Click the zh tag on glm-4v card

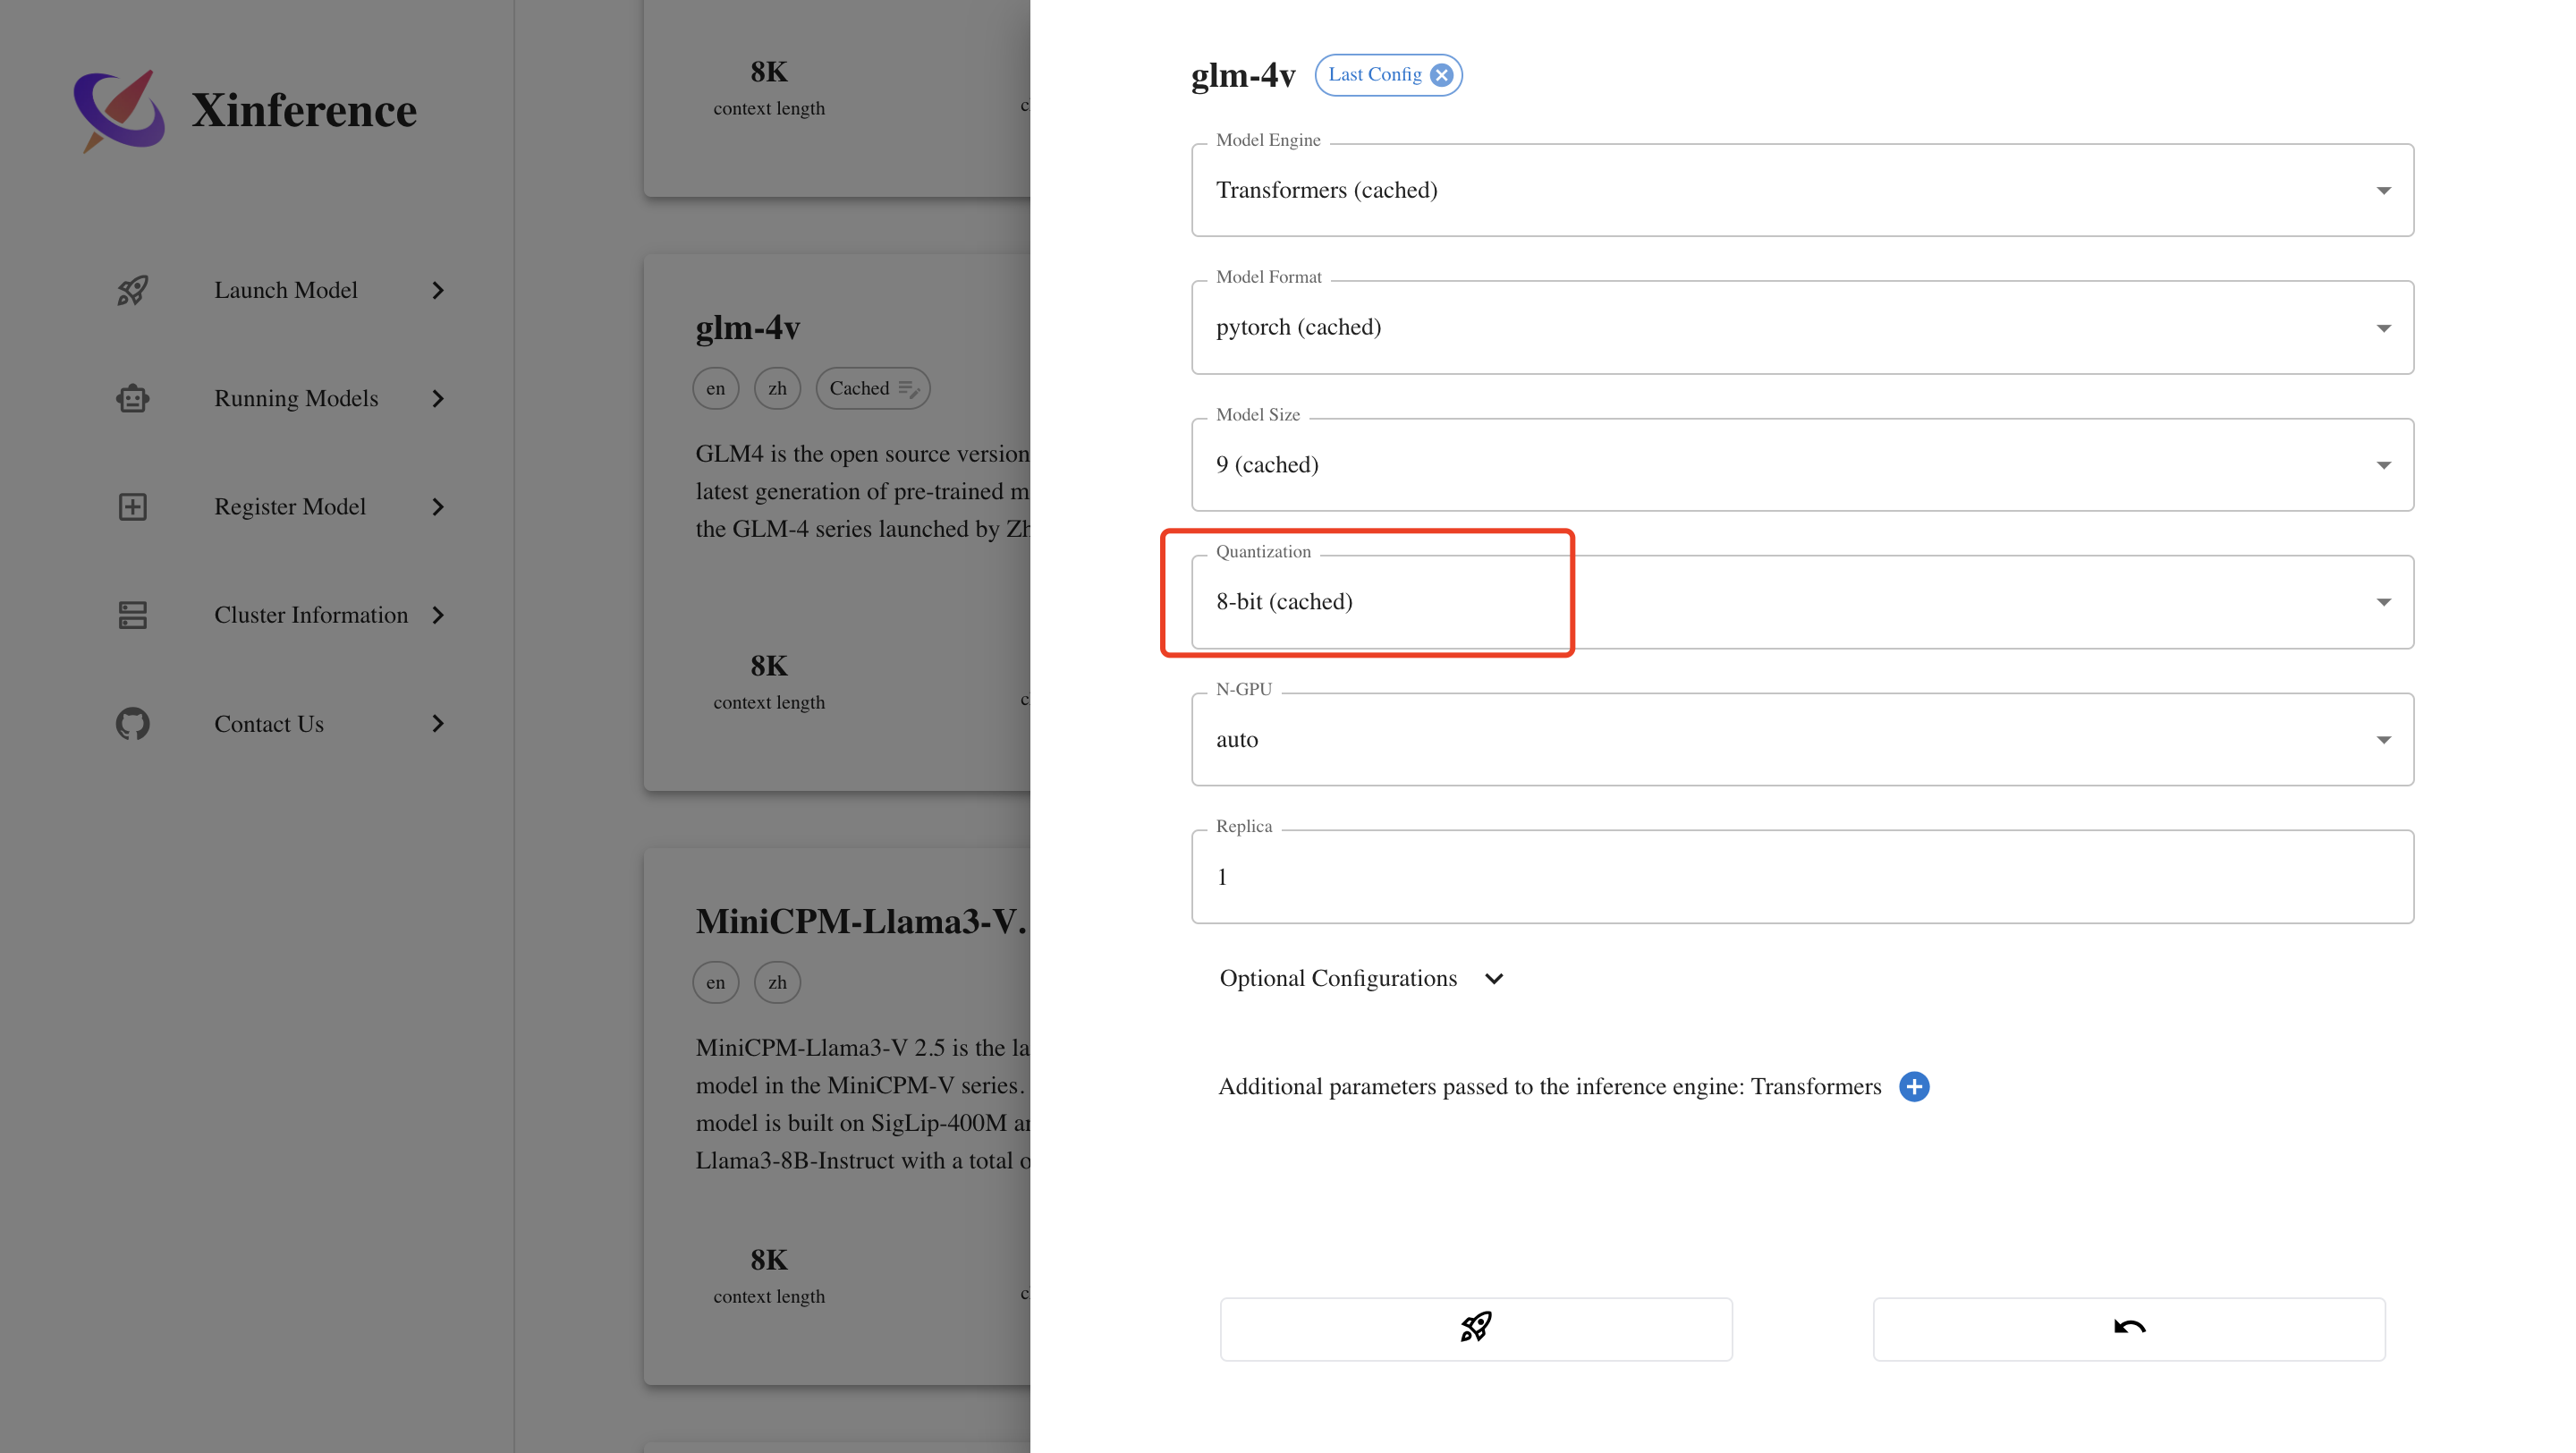point(777,388)
